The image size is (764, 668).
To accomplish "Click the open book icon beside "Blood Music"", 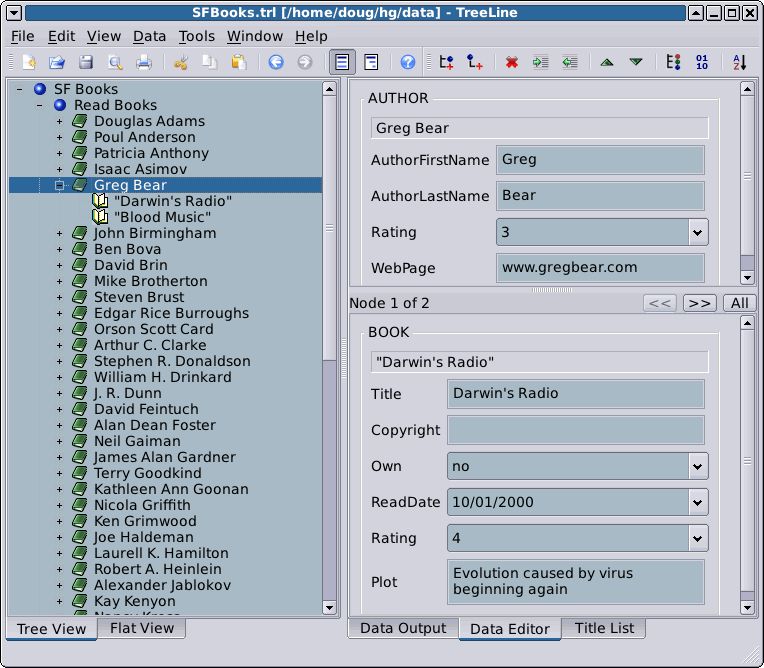I will click(x=100, y=217).
